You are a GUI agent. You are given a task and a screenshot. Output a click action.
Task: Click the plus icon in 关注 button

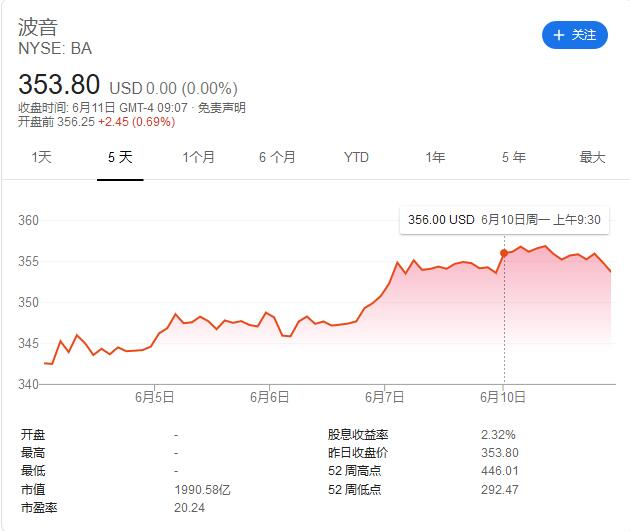tap(558, 35)
